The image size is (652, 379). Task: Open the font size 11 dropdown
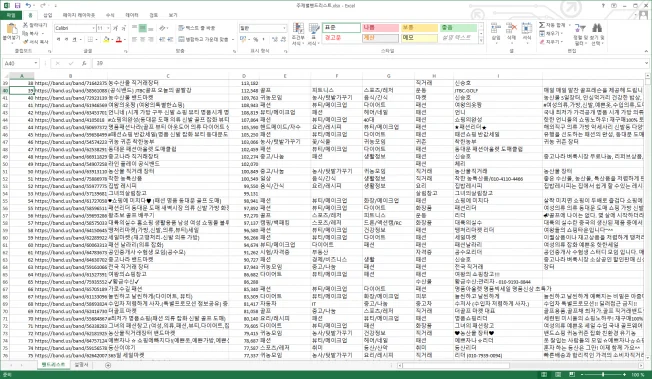click(x=108, y=28)
